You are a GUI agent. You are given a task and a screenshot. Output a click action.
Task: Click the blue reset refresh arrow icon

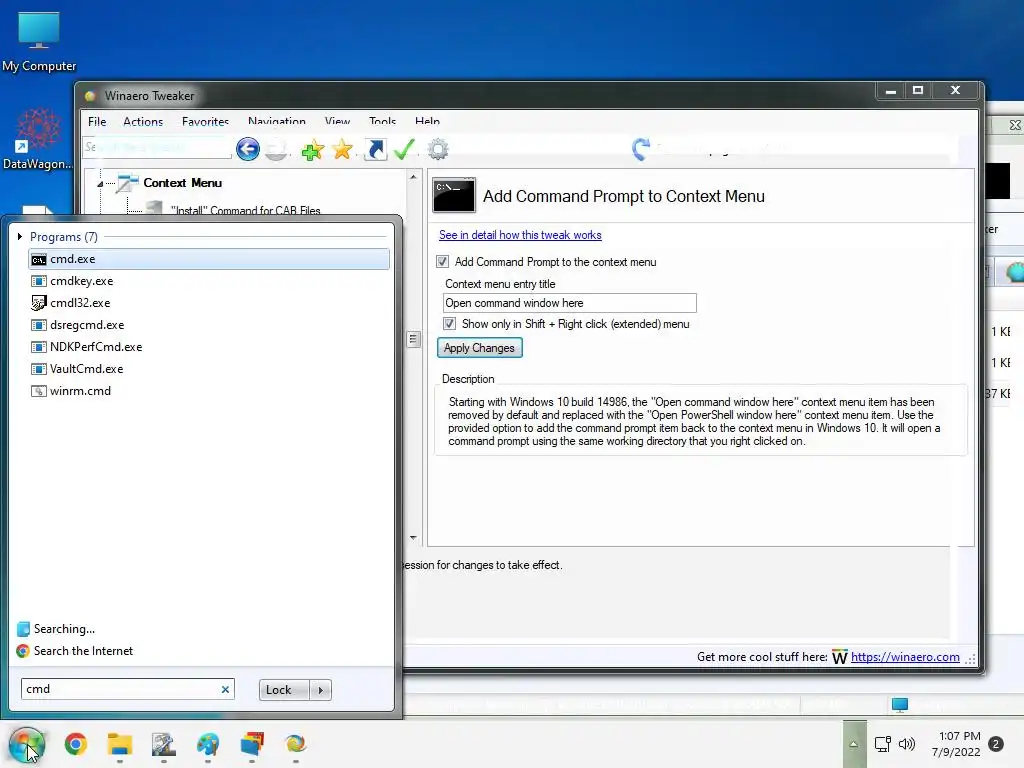[641, 150]
